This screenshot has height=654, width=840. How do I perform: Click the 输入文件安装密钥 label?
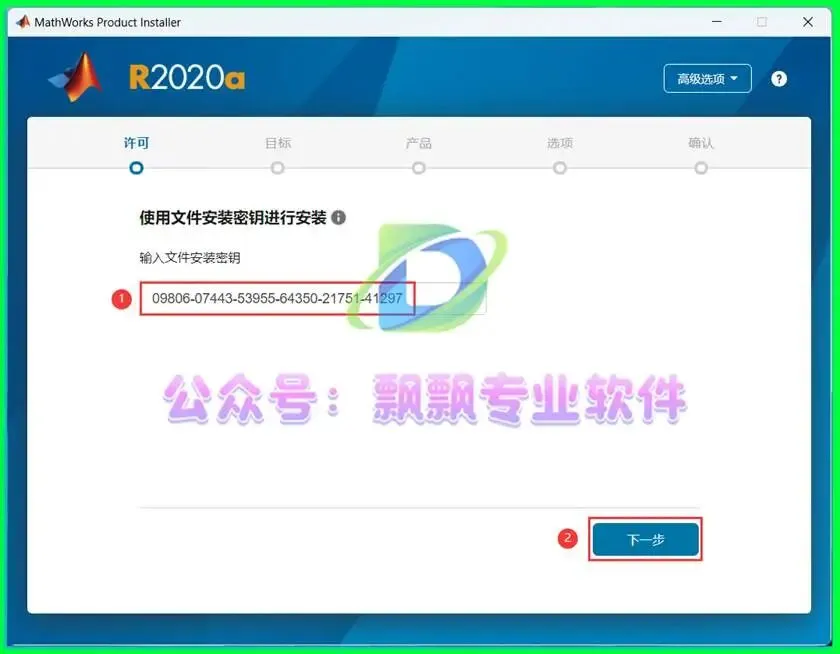[x=190, y=258]
